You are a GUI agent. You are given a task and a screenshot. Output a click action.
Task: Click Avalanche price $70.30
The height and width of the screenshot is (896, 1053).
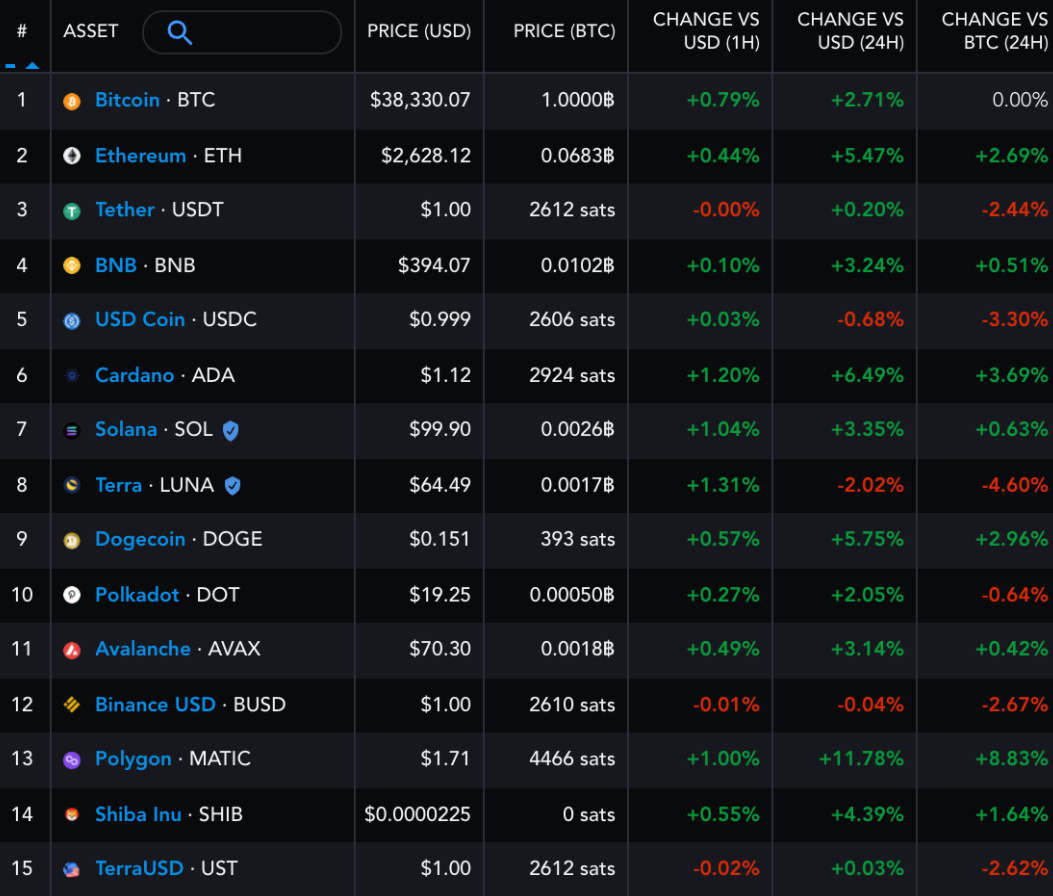point(441,648)
